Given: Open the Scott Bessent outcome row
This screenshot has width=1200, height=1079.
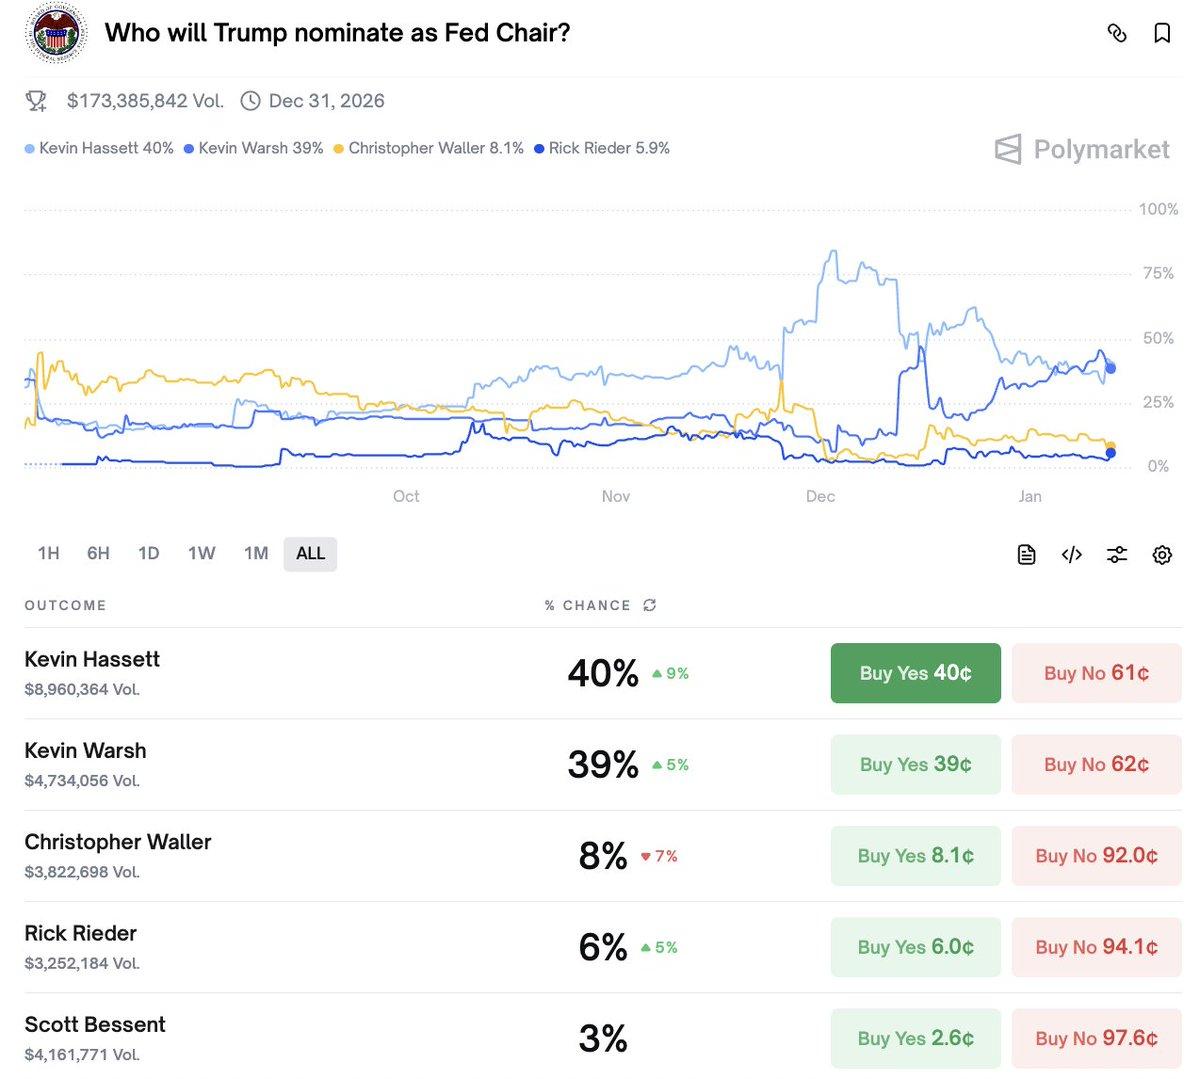Looking at the screenshot, I should pos(94,1024).
